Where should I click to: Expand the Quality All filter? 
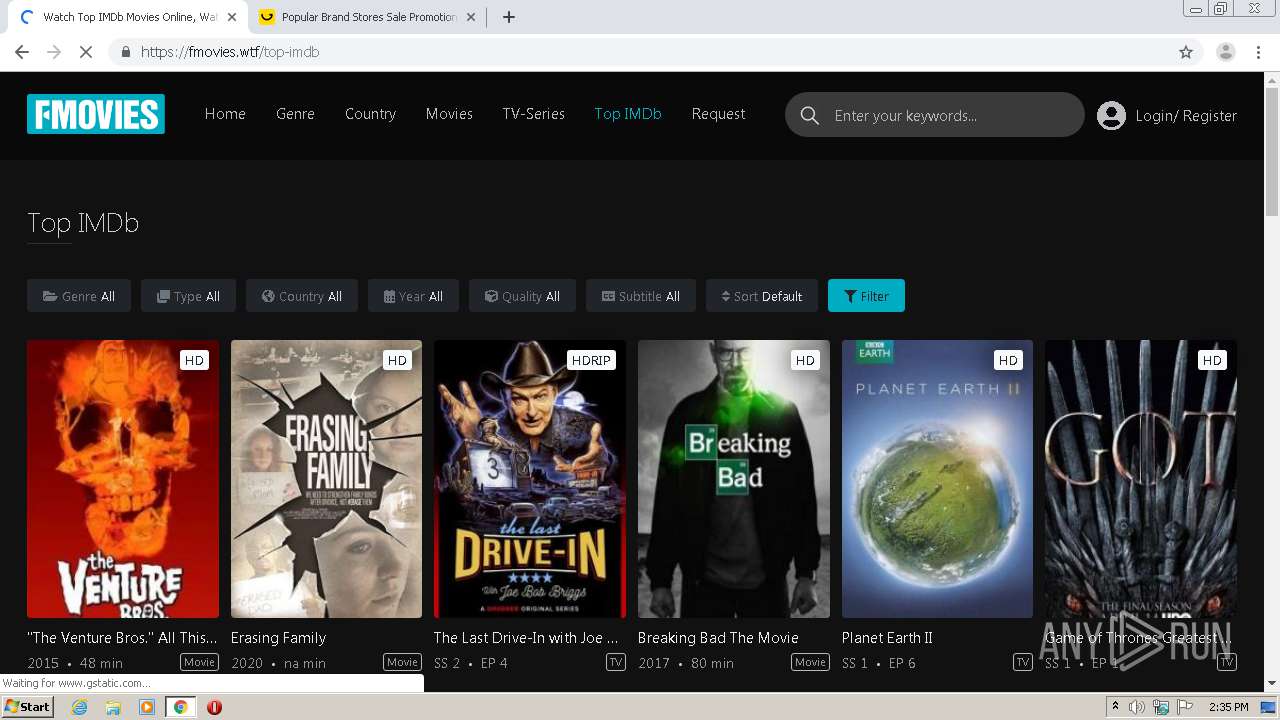(x=522, y=296)
